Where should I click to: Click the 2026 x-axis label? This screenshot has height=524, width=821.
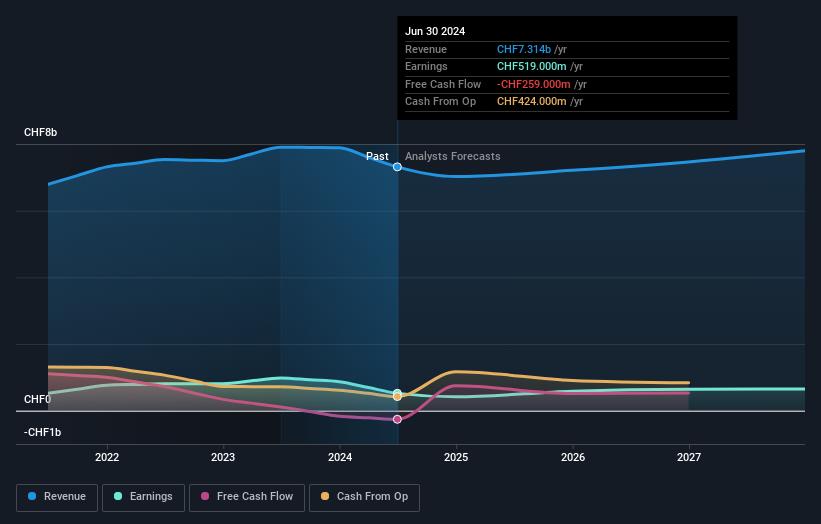coord(573,458)
